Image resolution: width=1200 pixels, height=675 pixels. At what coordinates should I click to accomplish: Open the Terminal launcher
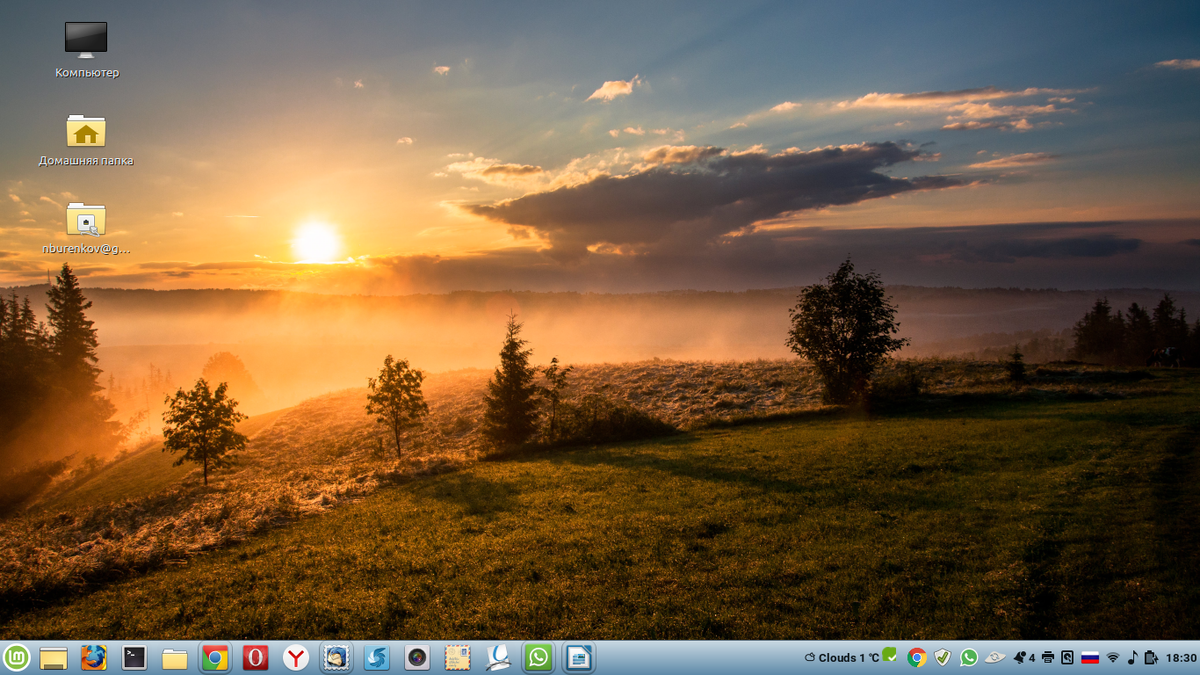coord(134,657)
